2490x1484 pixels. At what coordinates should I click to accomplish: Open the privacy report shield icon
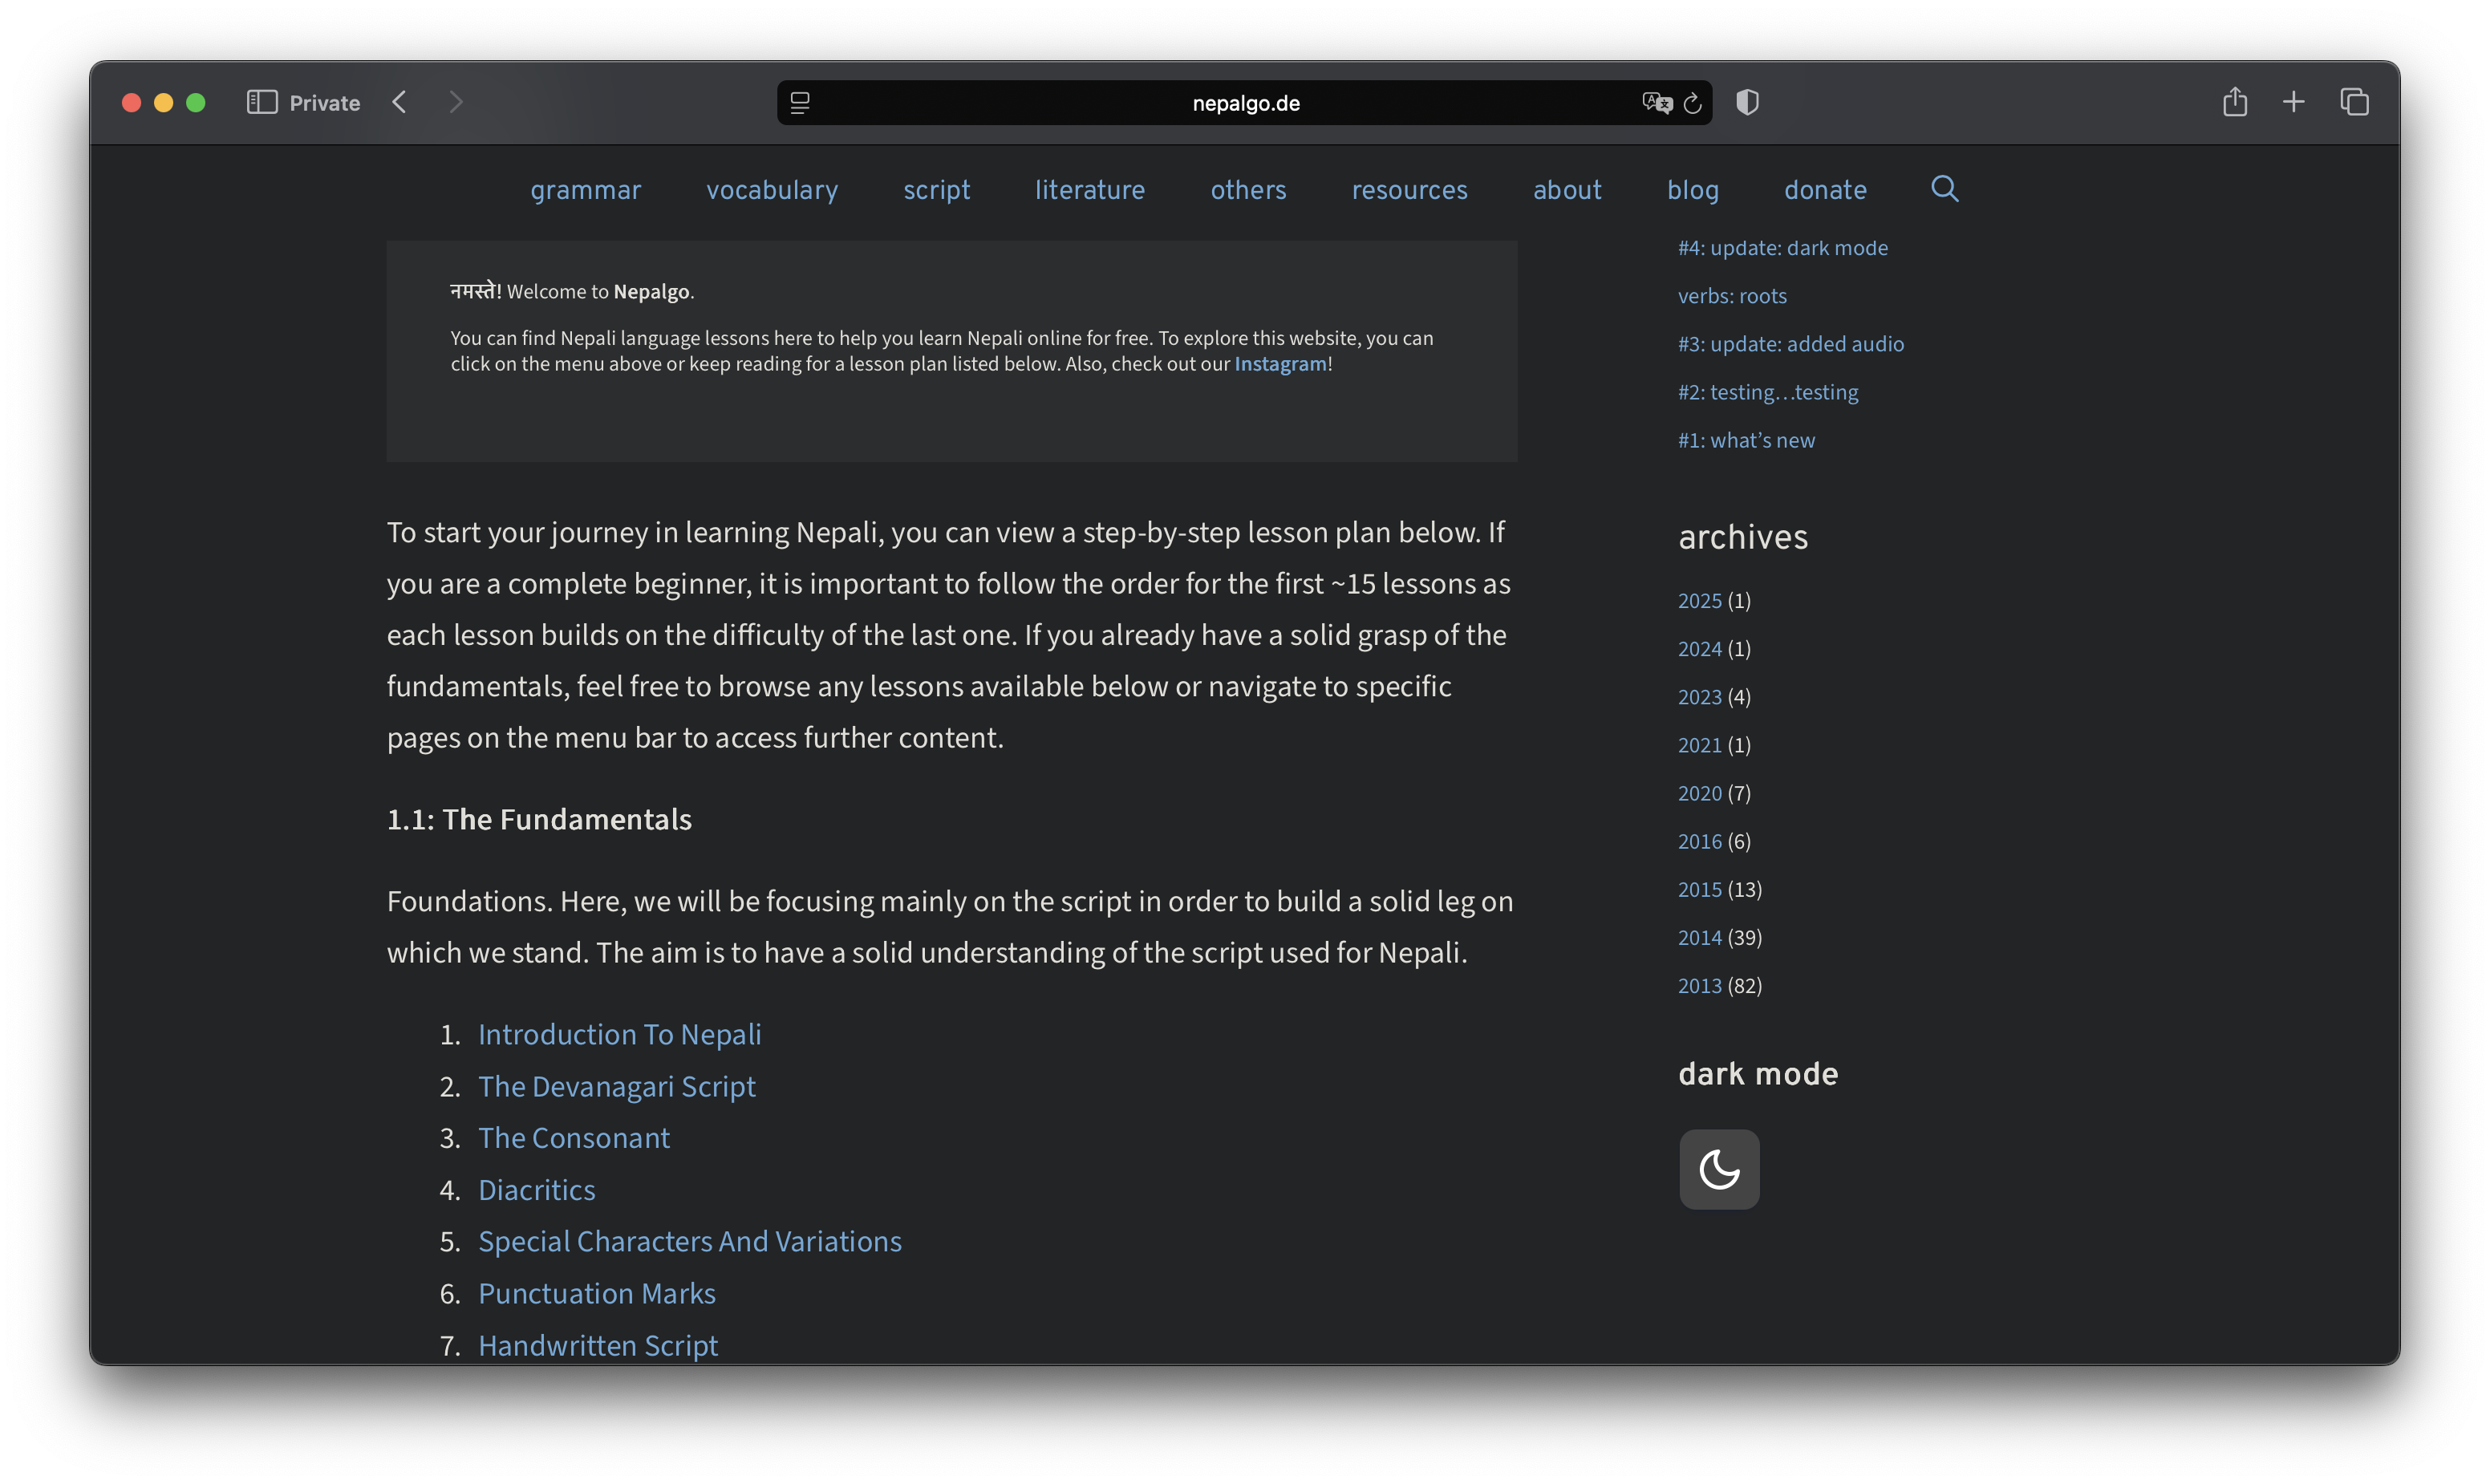click(x=1747, y=102)
